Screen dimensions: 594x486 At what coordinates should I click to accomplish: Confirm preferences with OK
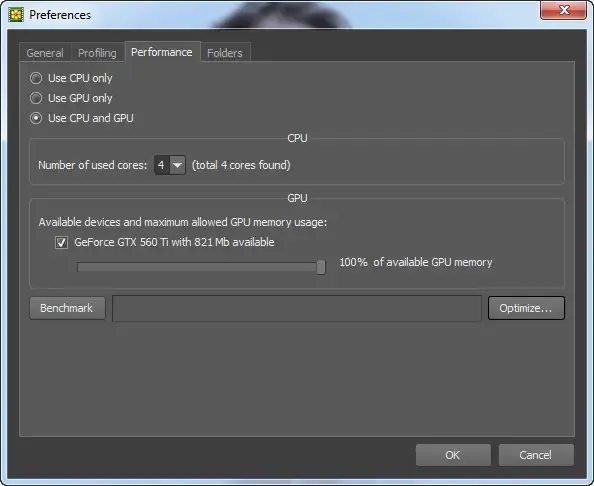[453, 455]
